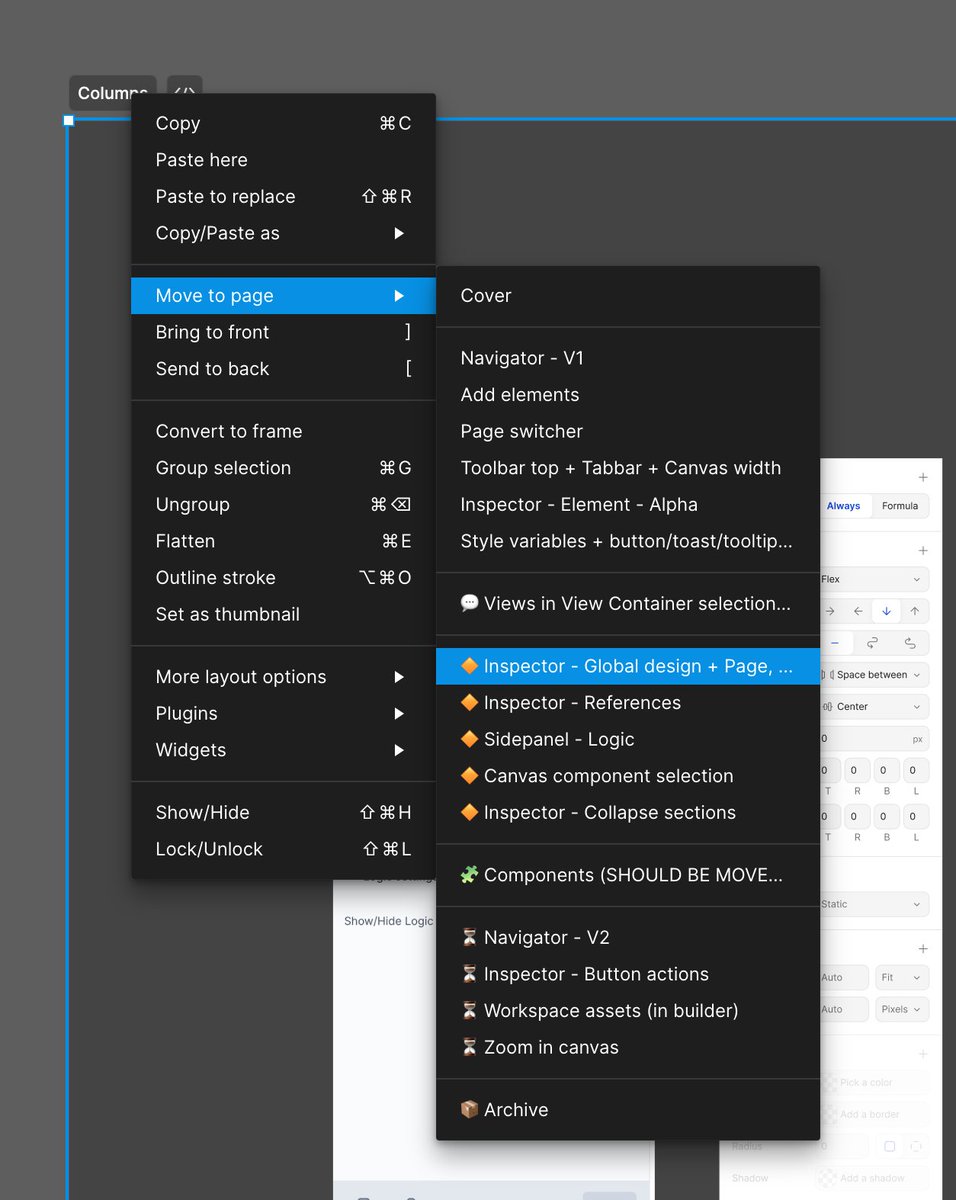Select the Inspector - References page icon
The width and height of the screenshot is (956, 1200).
tap(470, 703)
